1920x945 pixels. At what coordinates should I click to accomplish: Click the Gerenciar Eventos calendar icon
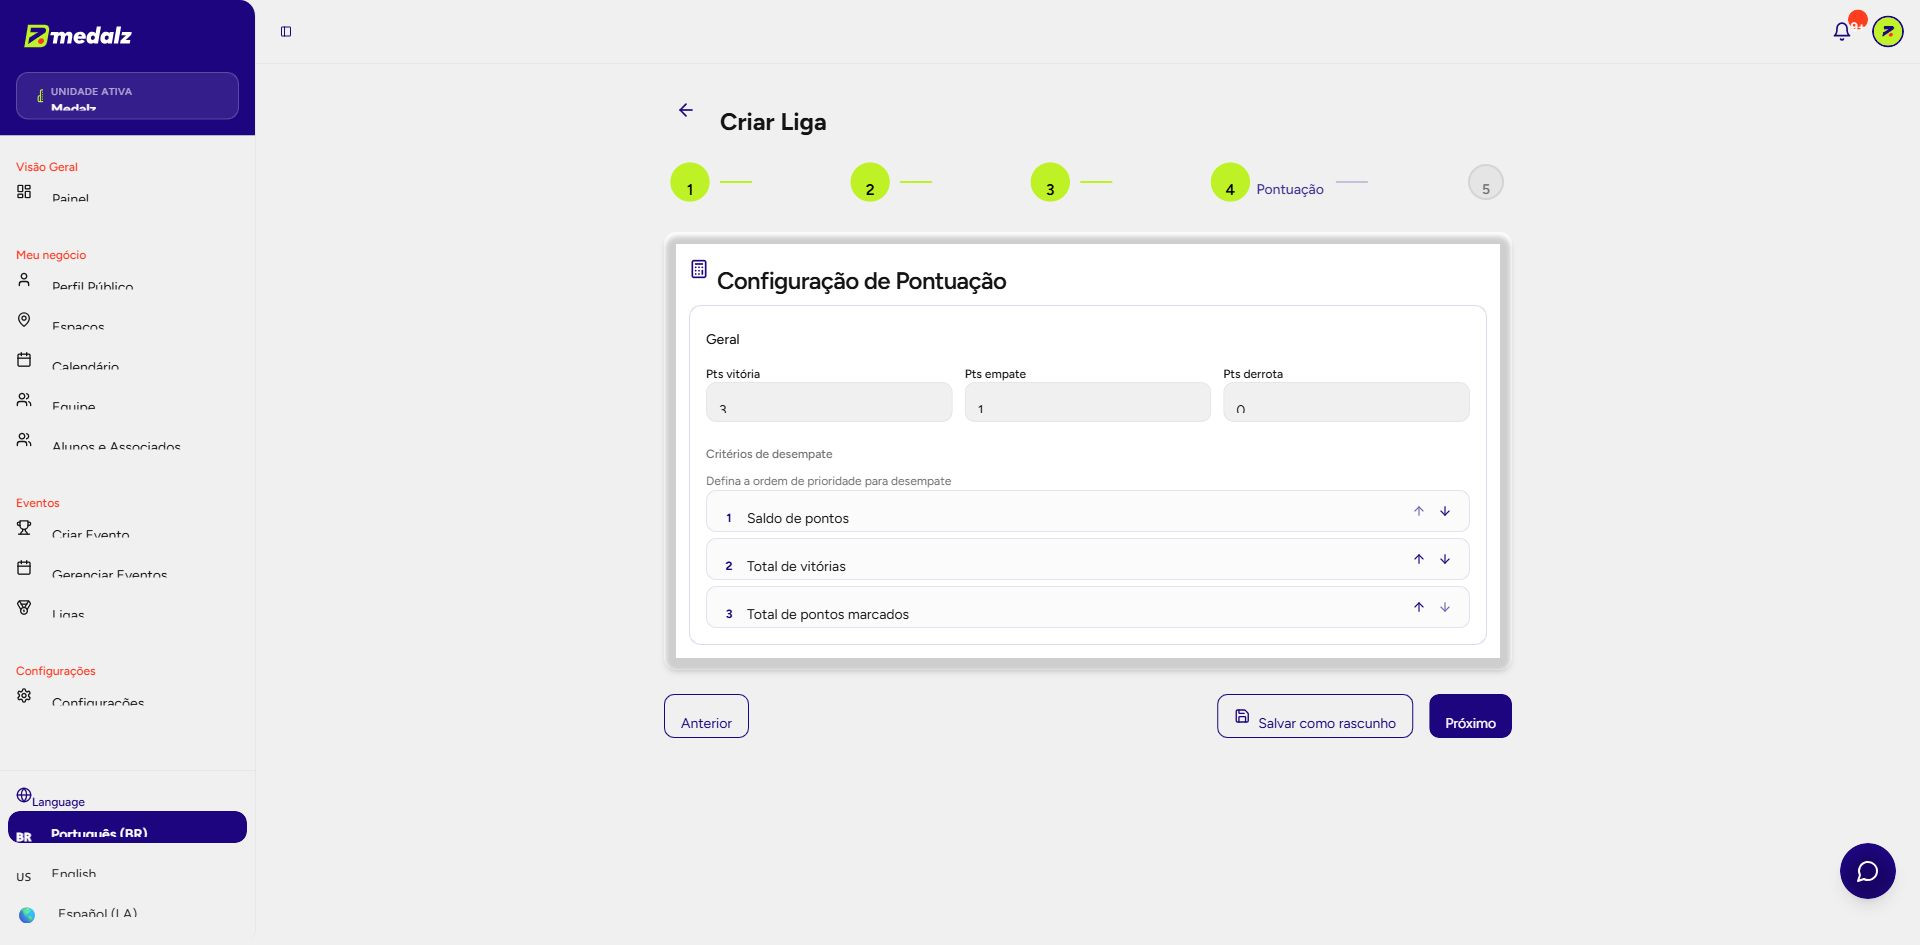(24, 568)
